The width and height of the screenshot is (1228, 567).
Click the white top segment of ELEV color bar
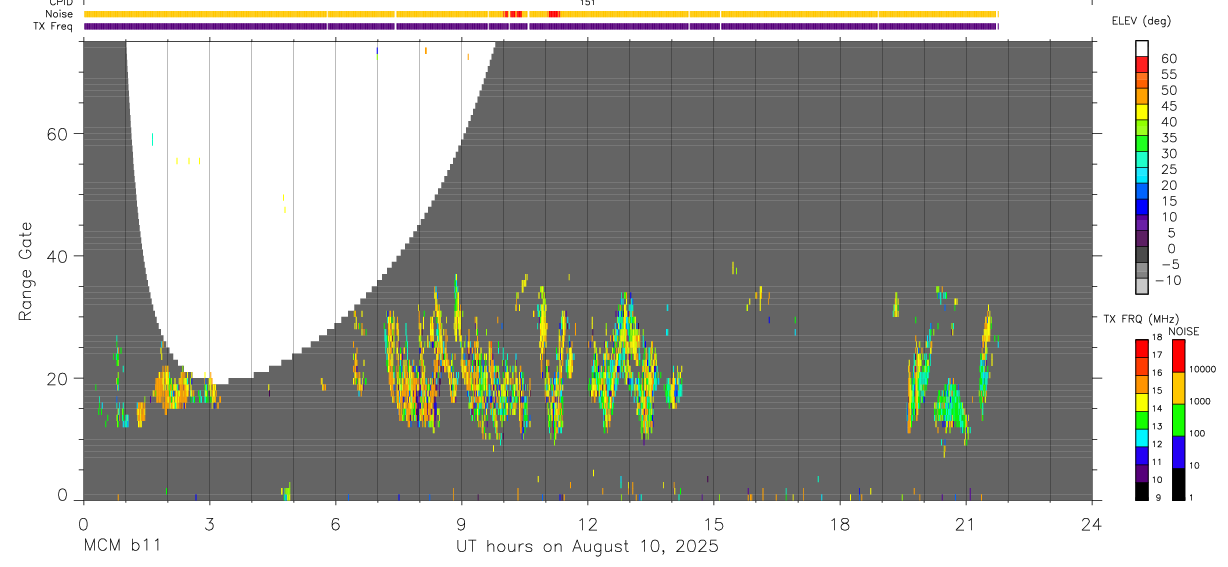(1142, 48)
